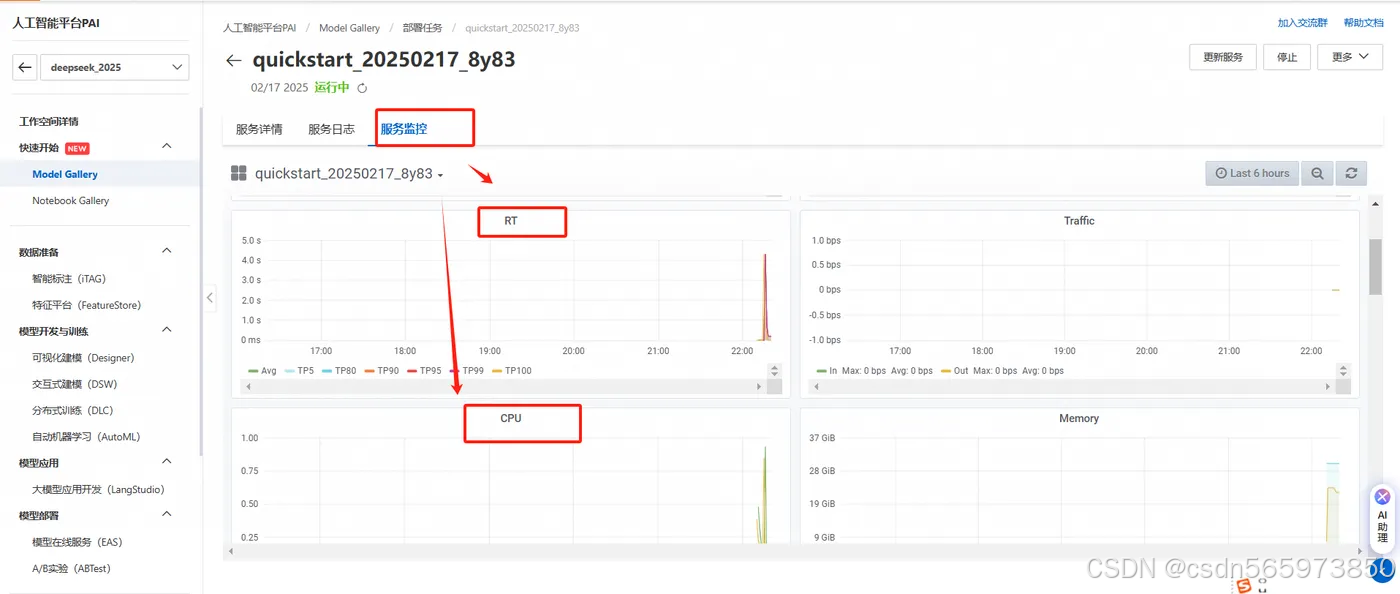Image resolution: width=1400 pixels, height=594 pixels.
Task: Click the join discussion group link
Action: [x=1302, y=22]
